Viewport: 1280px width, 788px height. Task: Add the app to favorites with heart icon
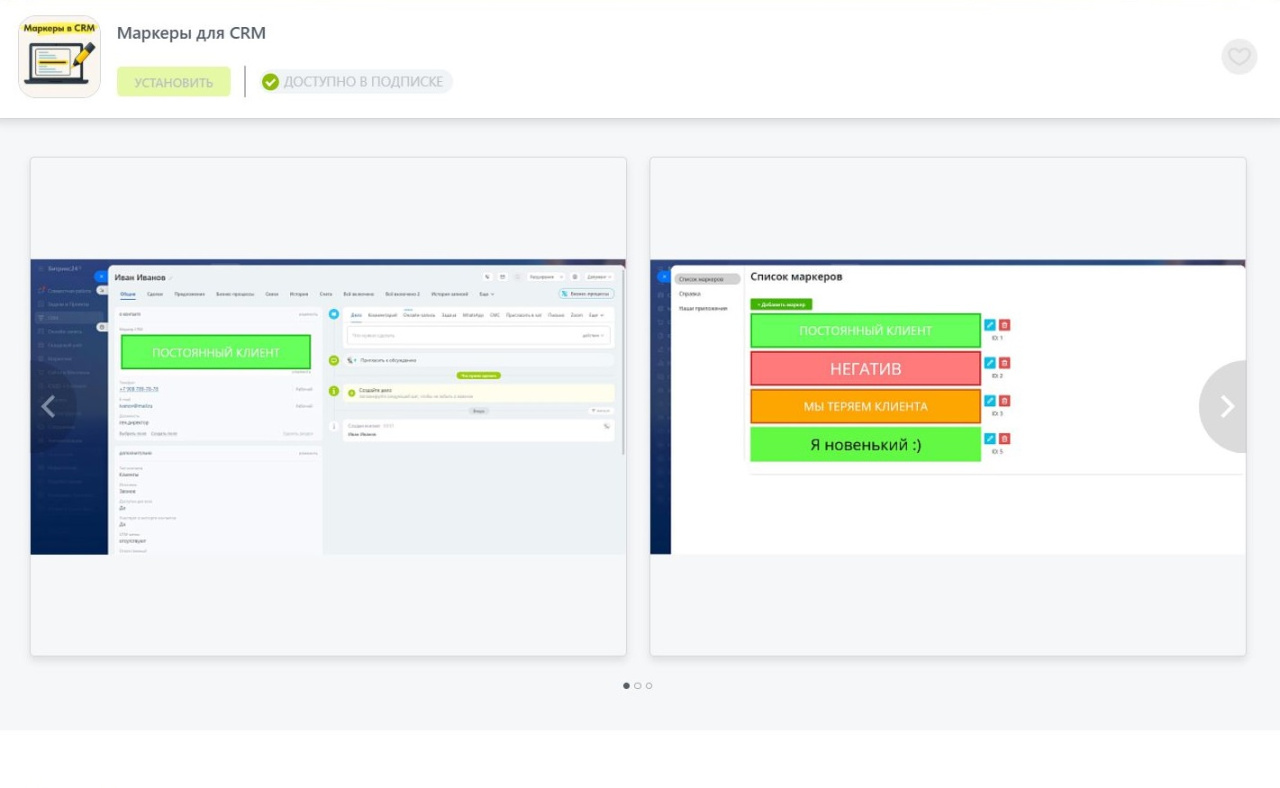pyautogui.click(x=1239, y=57)
